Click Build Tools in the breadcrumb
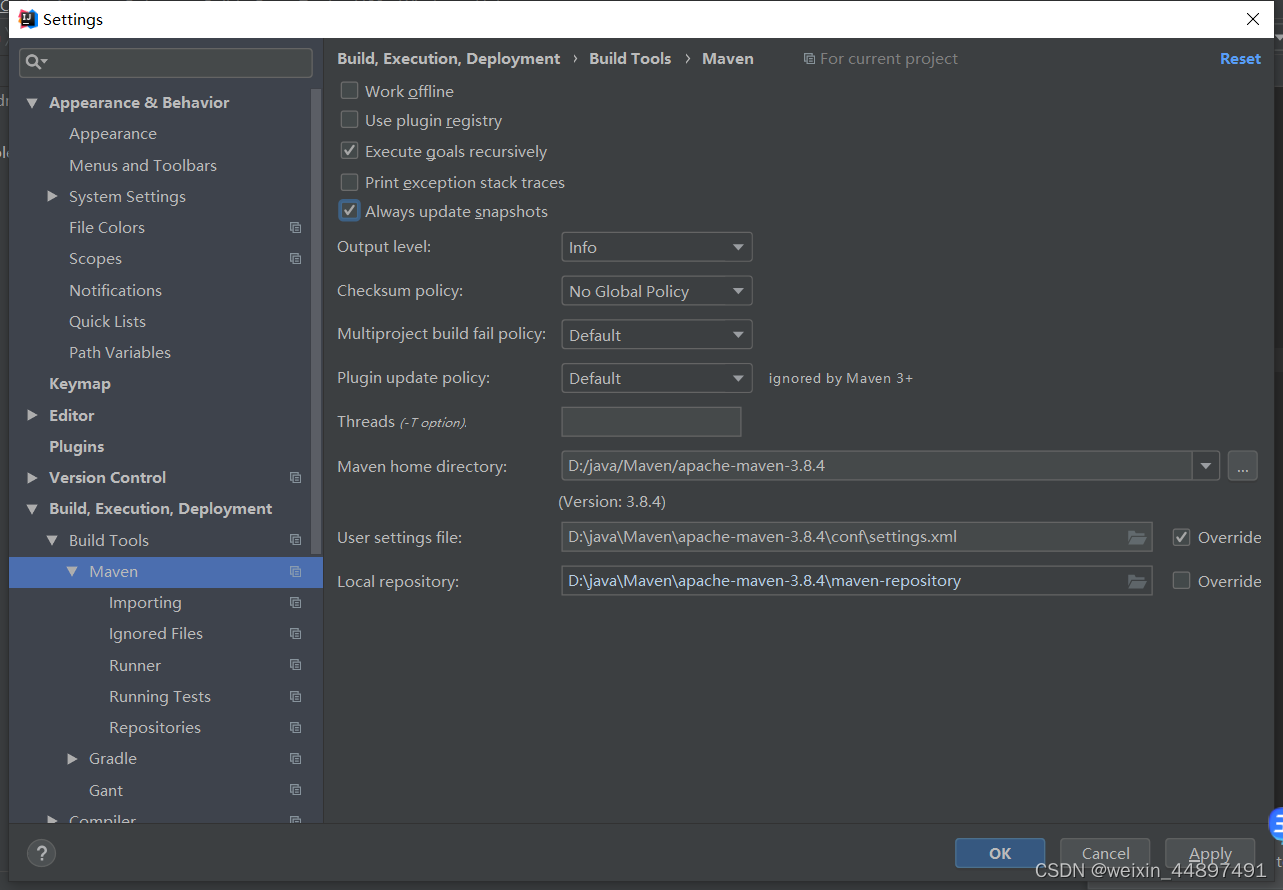This screenshot has width=1283, height=890. (x=630, y=59)
